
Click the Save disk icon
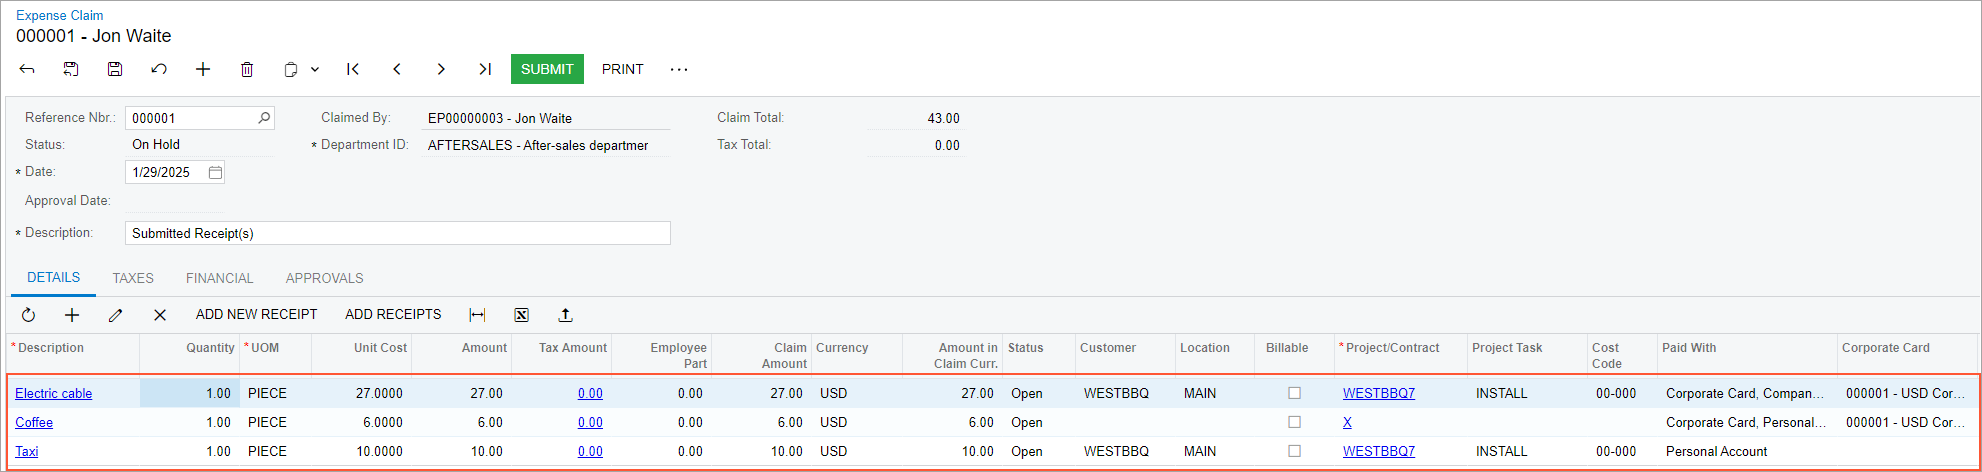[x=115, y=69]
